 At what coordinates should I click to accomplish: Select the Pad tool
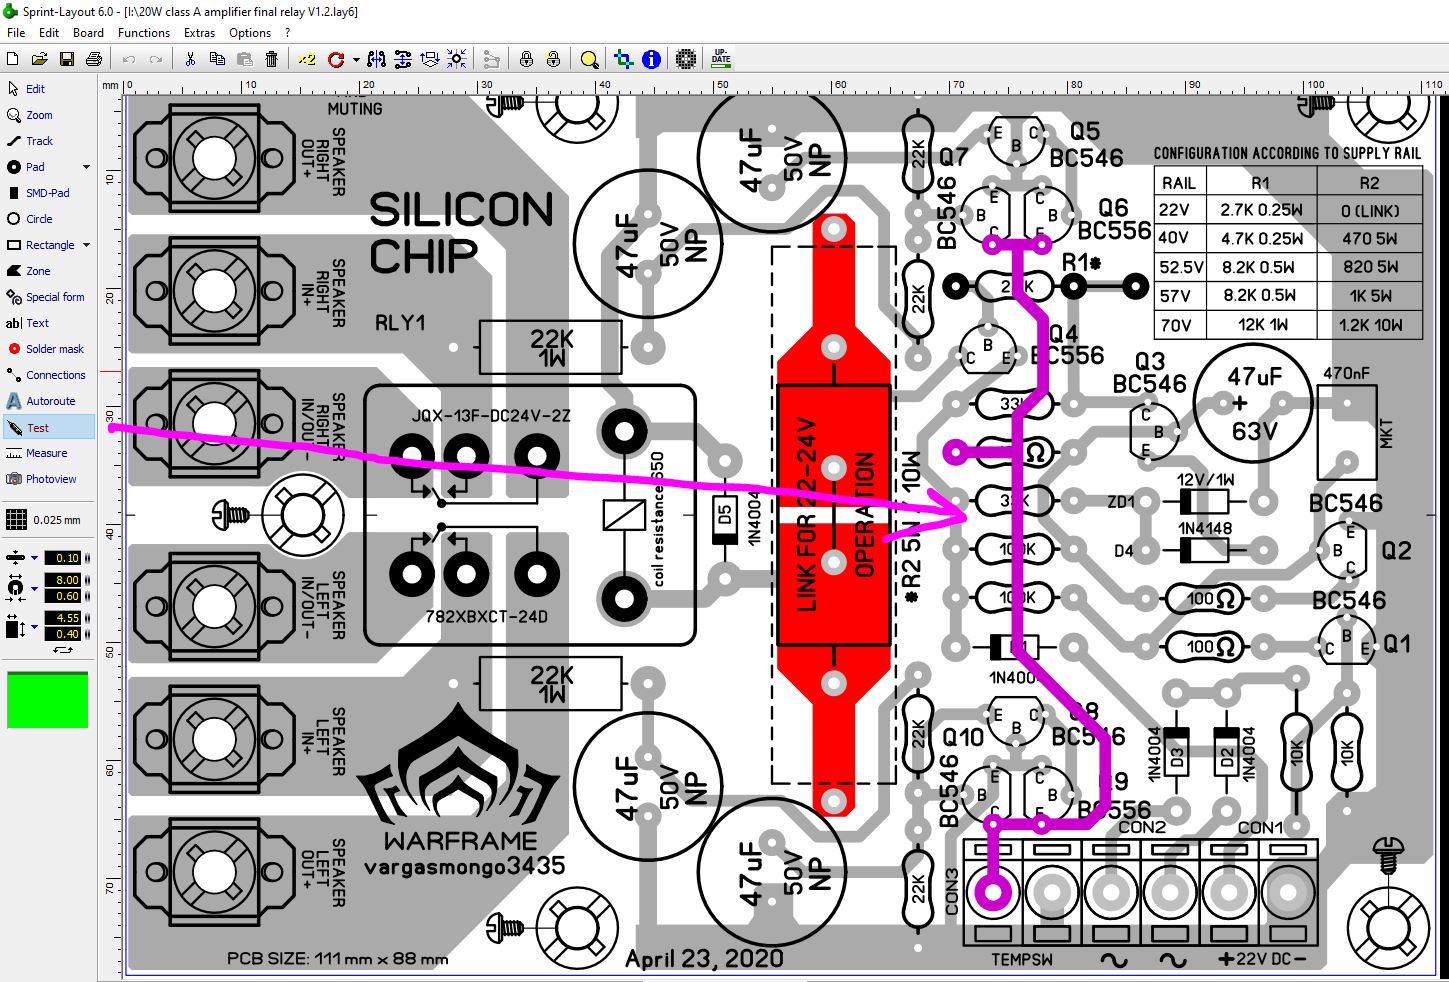(x=40, y=167)
